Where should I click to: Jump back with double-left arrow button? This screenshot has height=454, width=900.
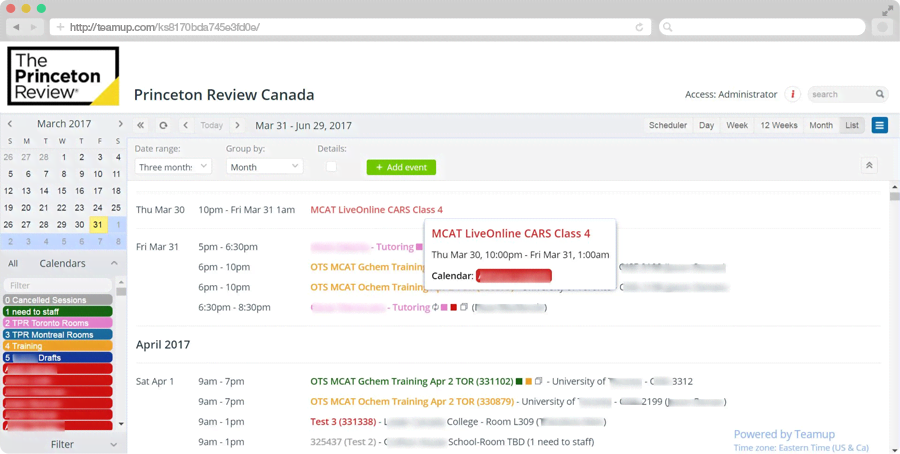click(x=140, y=125)
